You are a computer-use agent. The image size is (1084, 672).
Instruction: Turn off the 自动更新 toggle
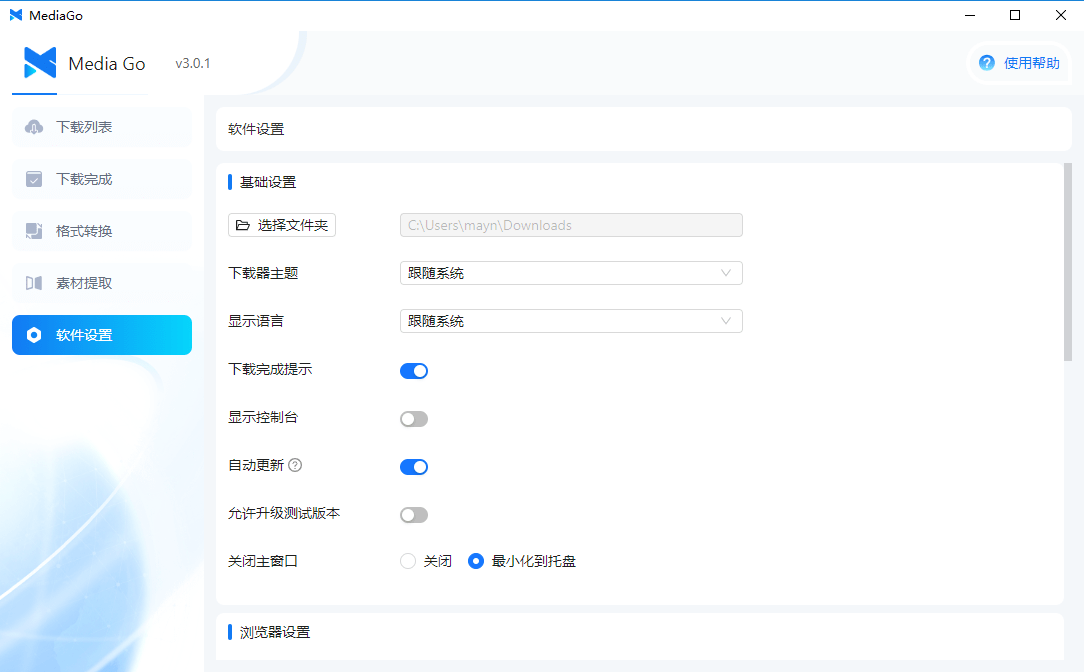[x=413, y=466]
